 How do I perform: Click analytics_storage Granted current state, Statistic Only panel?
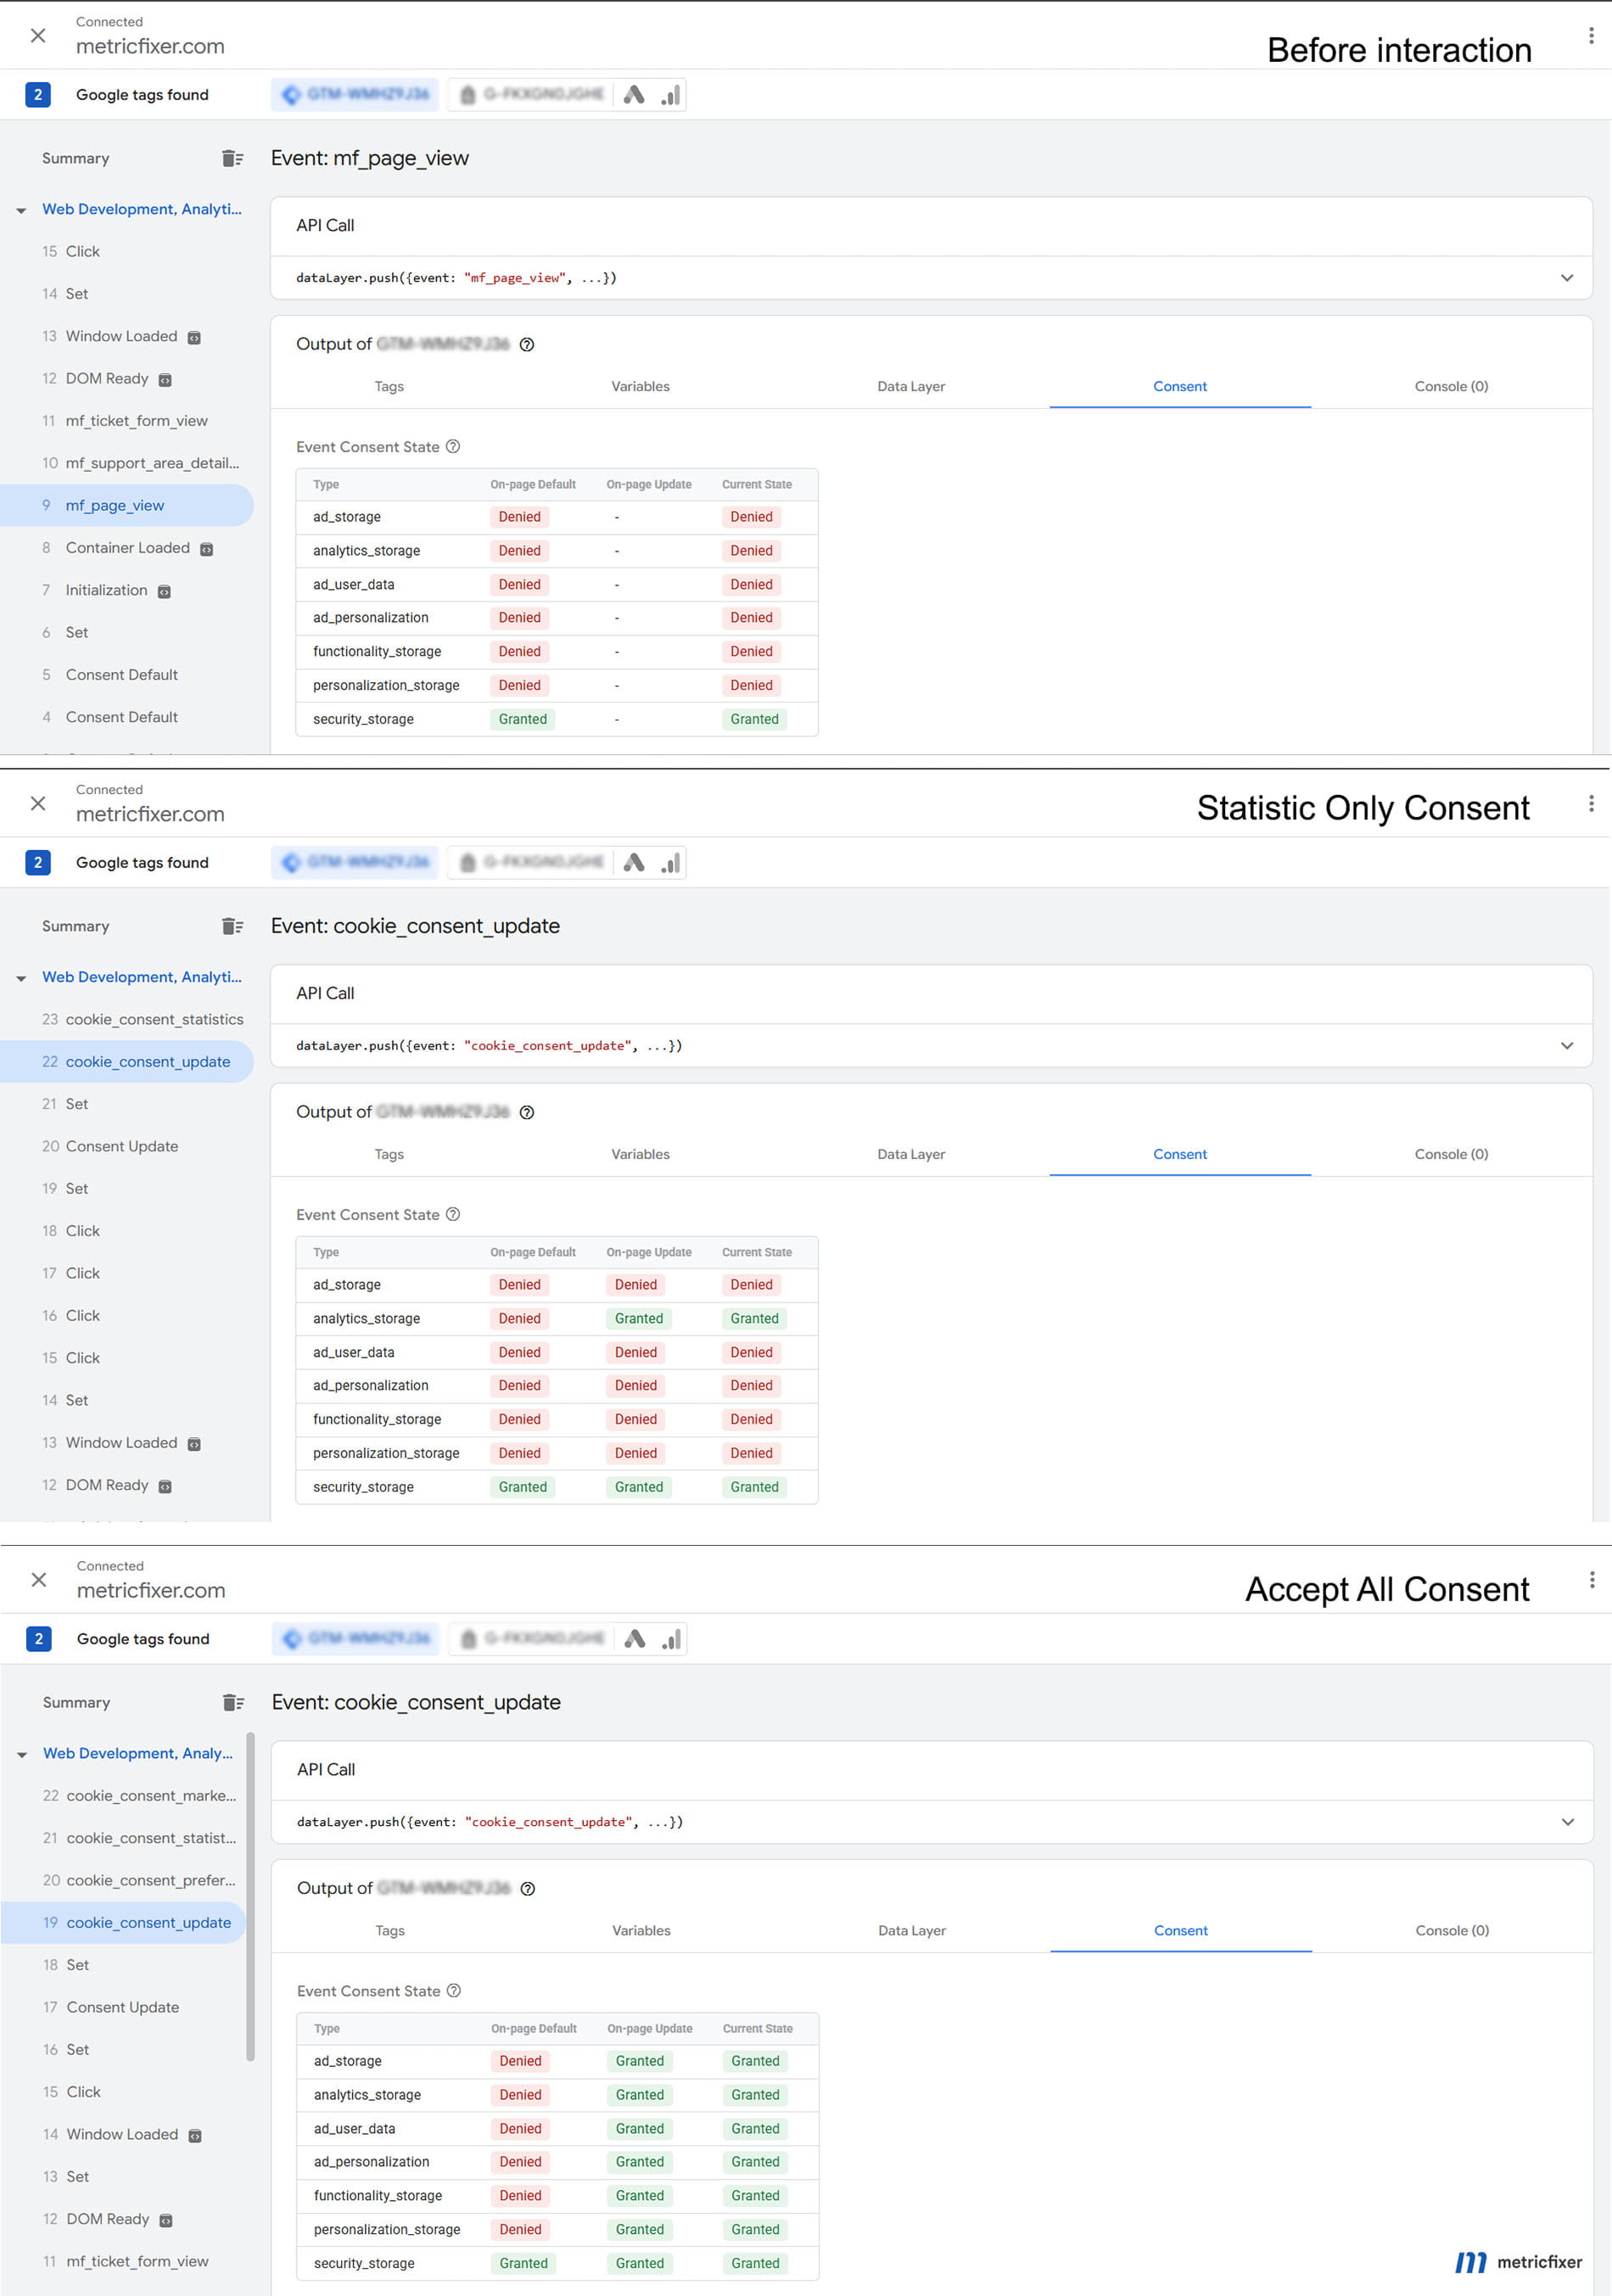[755, 1319]
